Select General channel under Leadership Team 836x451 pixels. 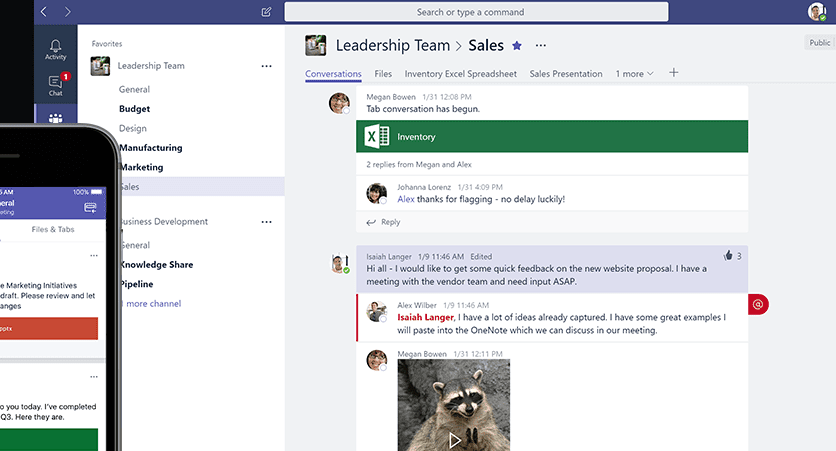[134, 90]
